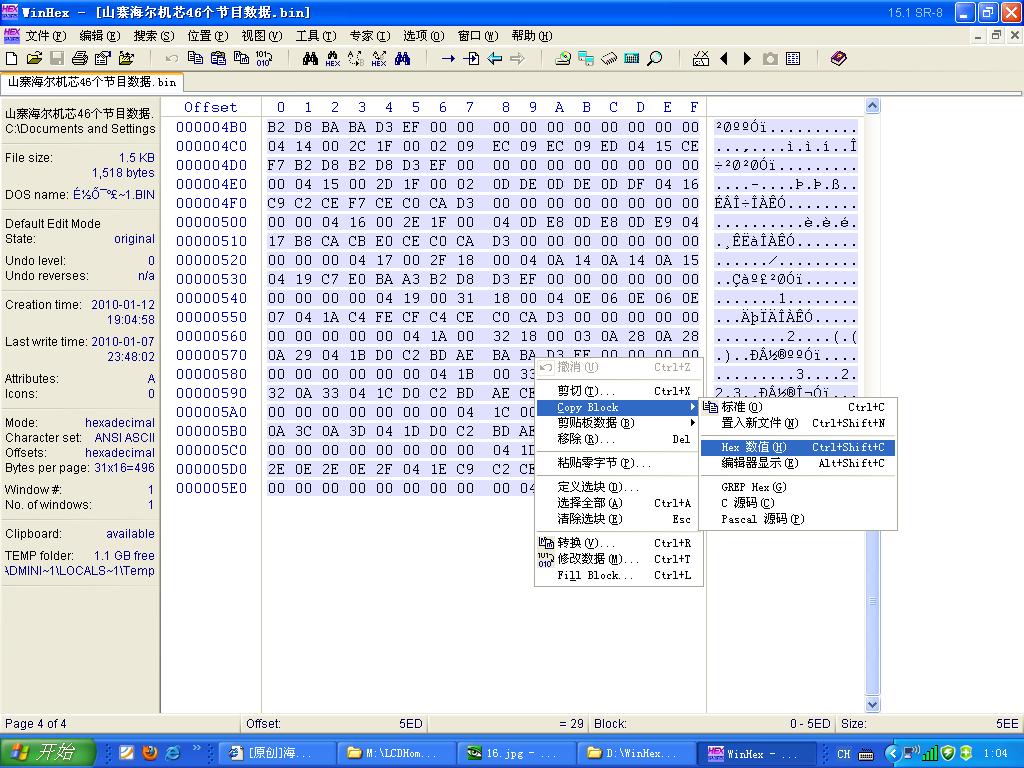Click the blue Back arrow toolbar icon
The height and width of the screenshot is (768, 1024).
point(494,59)
